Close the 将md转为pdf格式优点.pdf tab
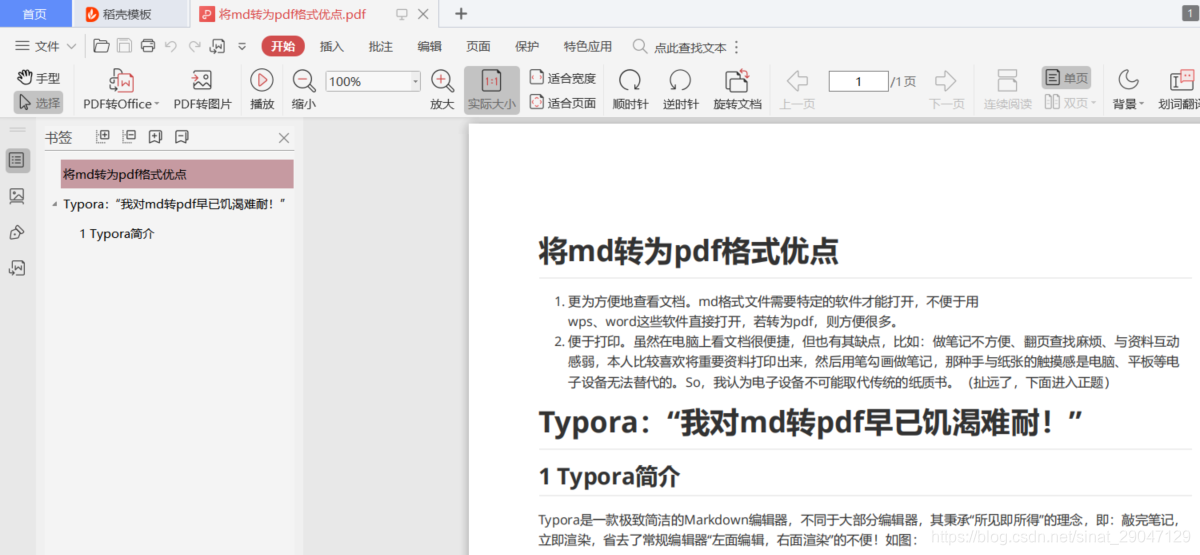This screenshot has height=555, width=1200. point(425,14)
